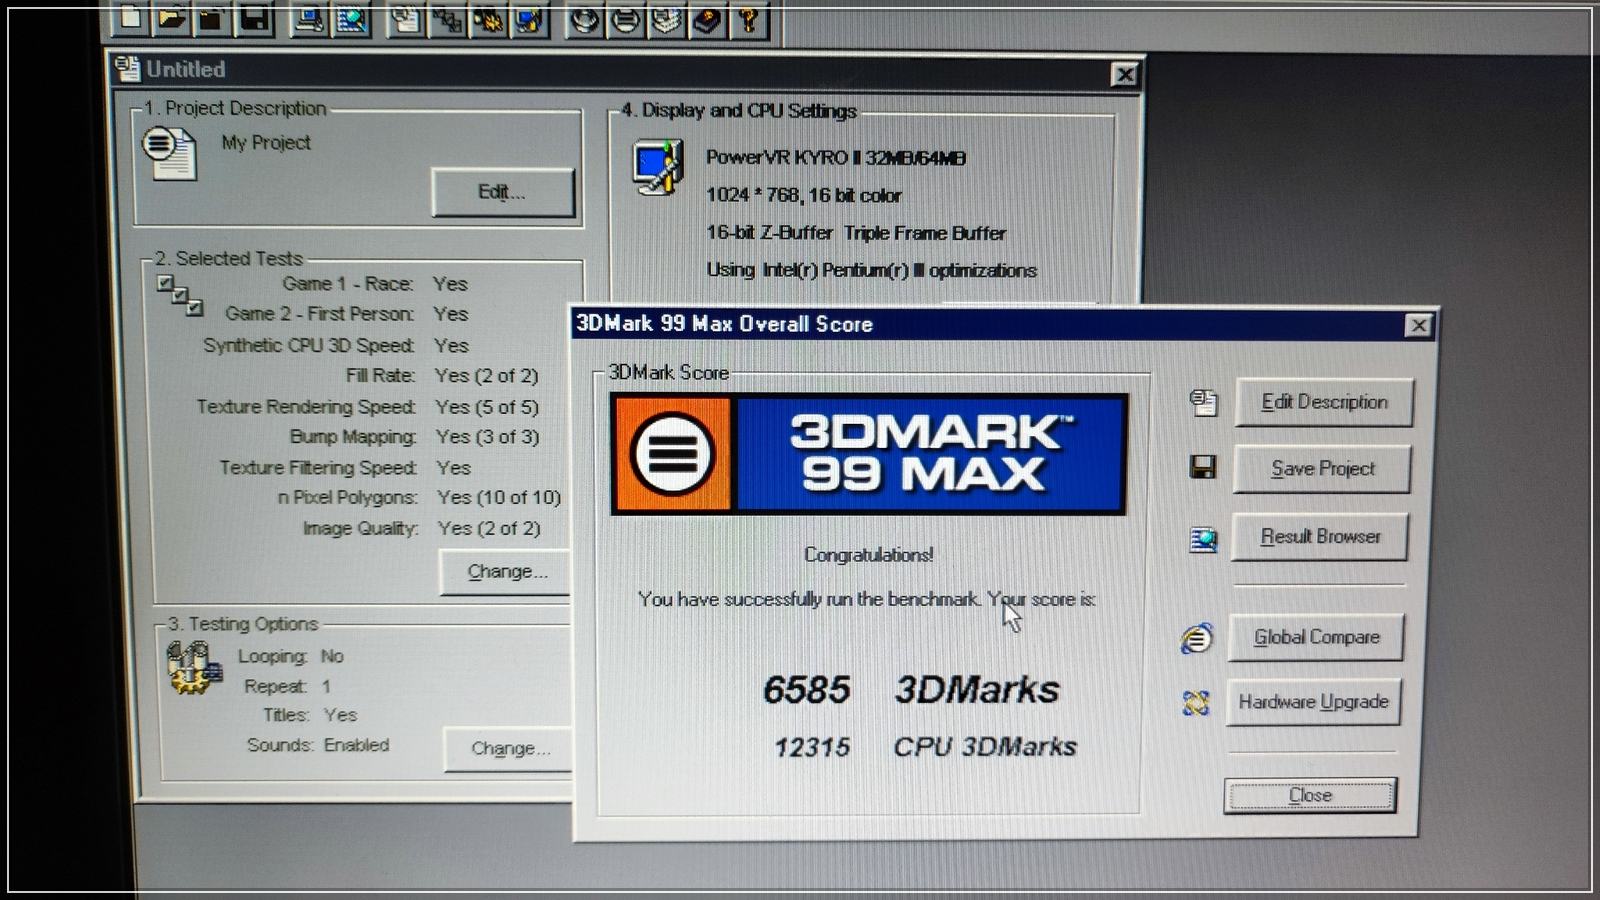The height and width of the screenshot is (900, 1600).
Task: Close the Untitled project window via X
Action: (1125, 74)
